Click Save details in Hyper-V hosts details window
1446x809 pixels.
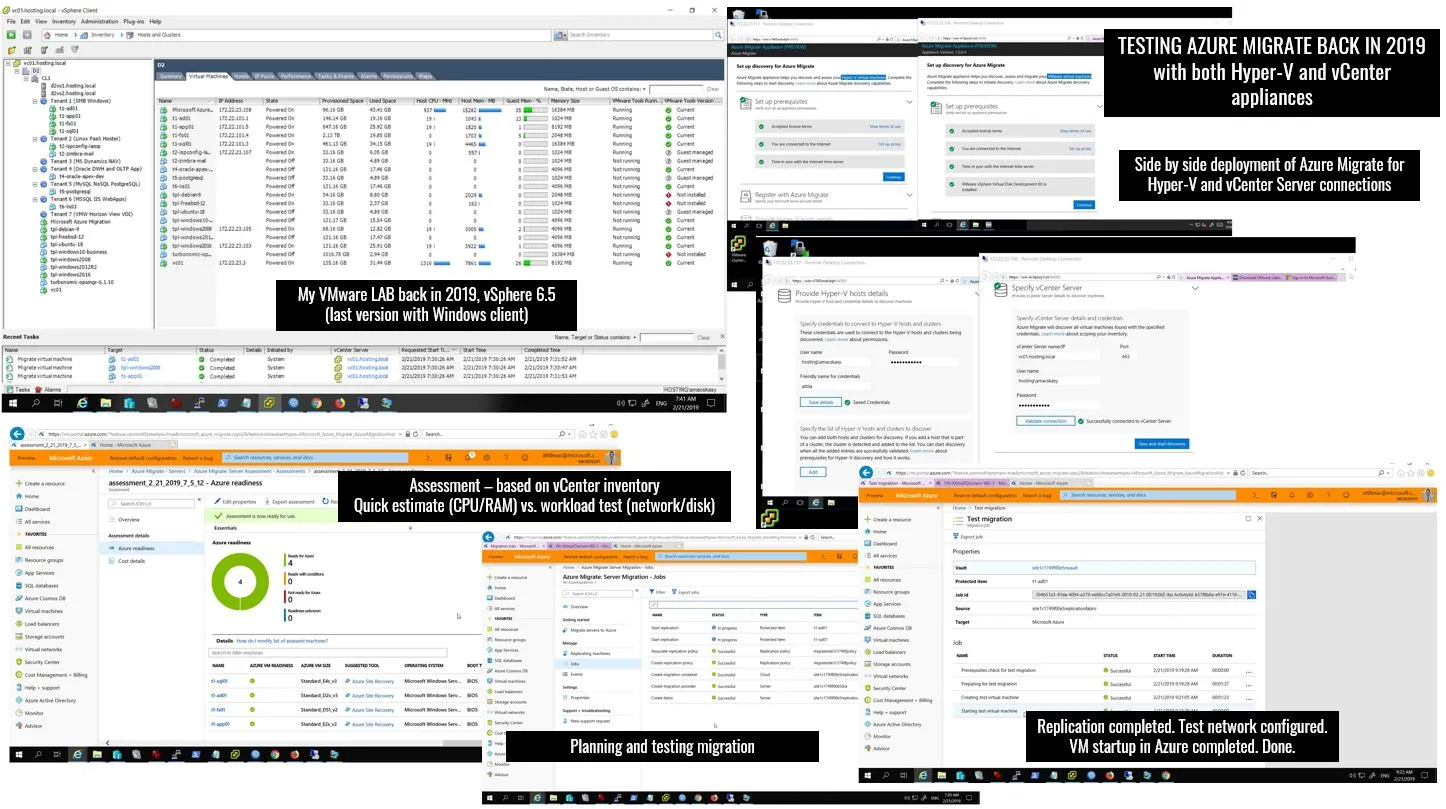point(819,402)
